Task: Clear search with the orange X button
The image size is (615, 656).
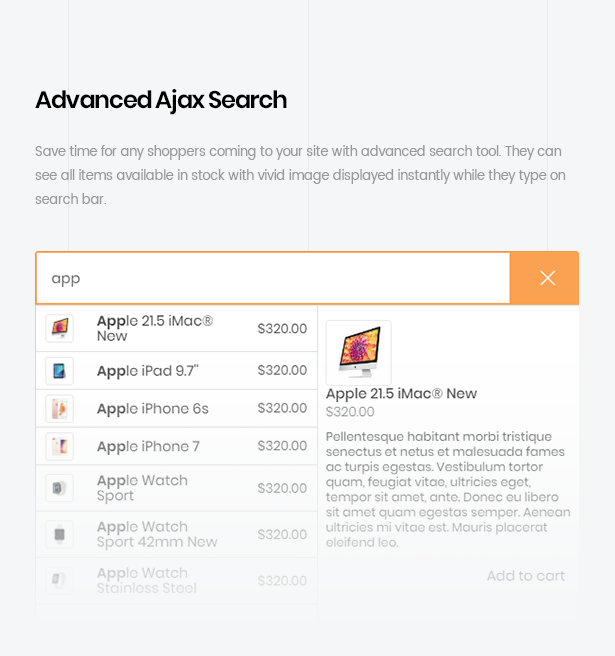Action: click(546, 278)
